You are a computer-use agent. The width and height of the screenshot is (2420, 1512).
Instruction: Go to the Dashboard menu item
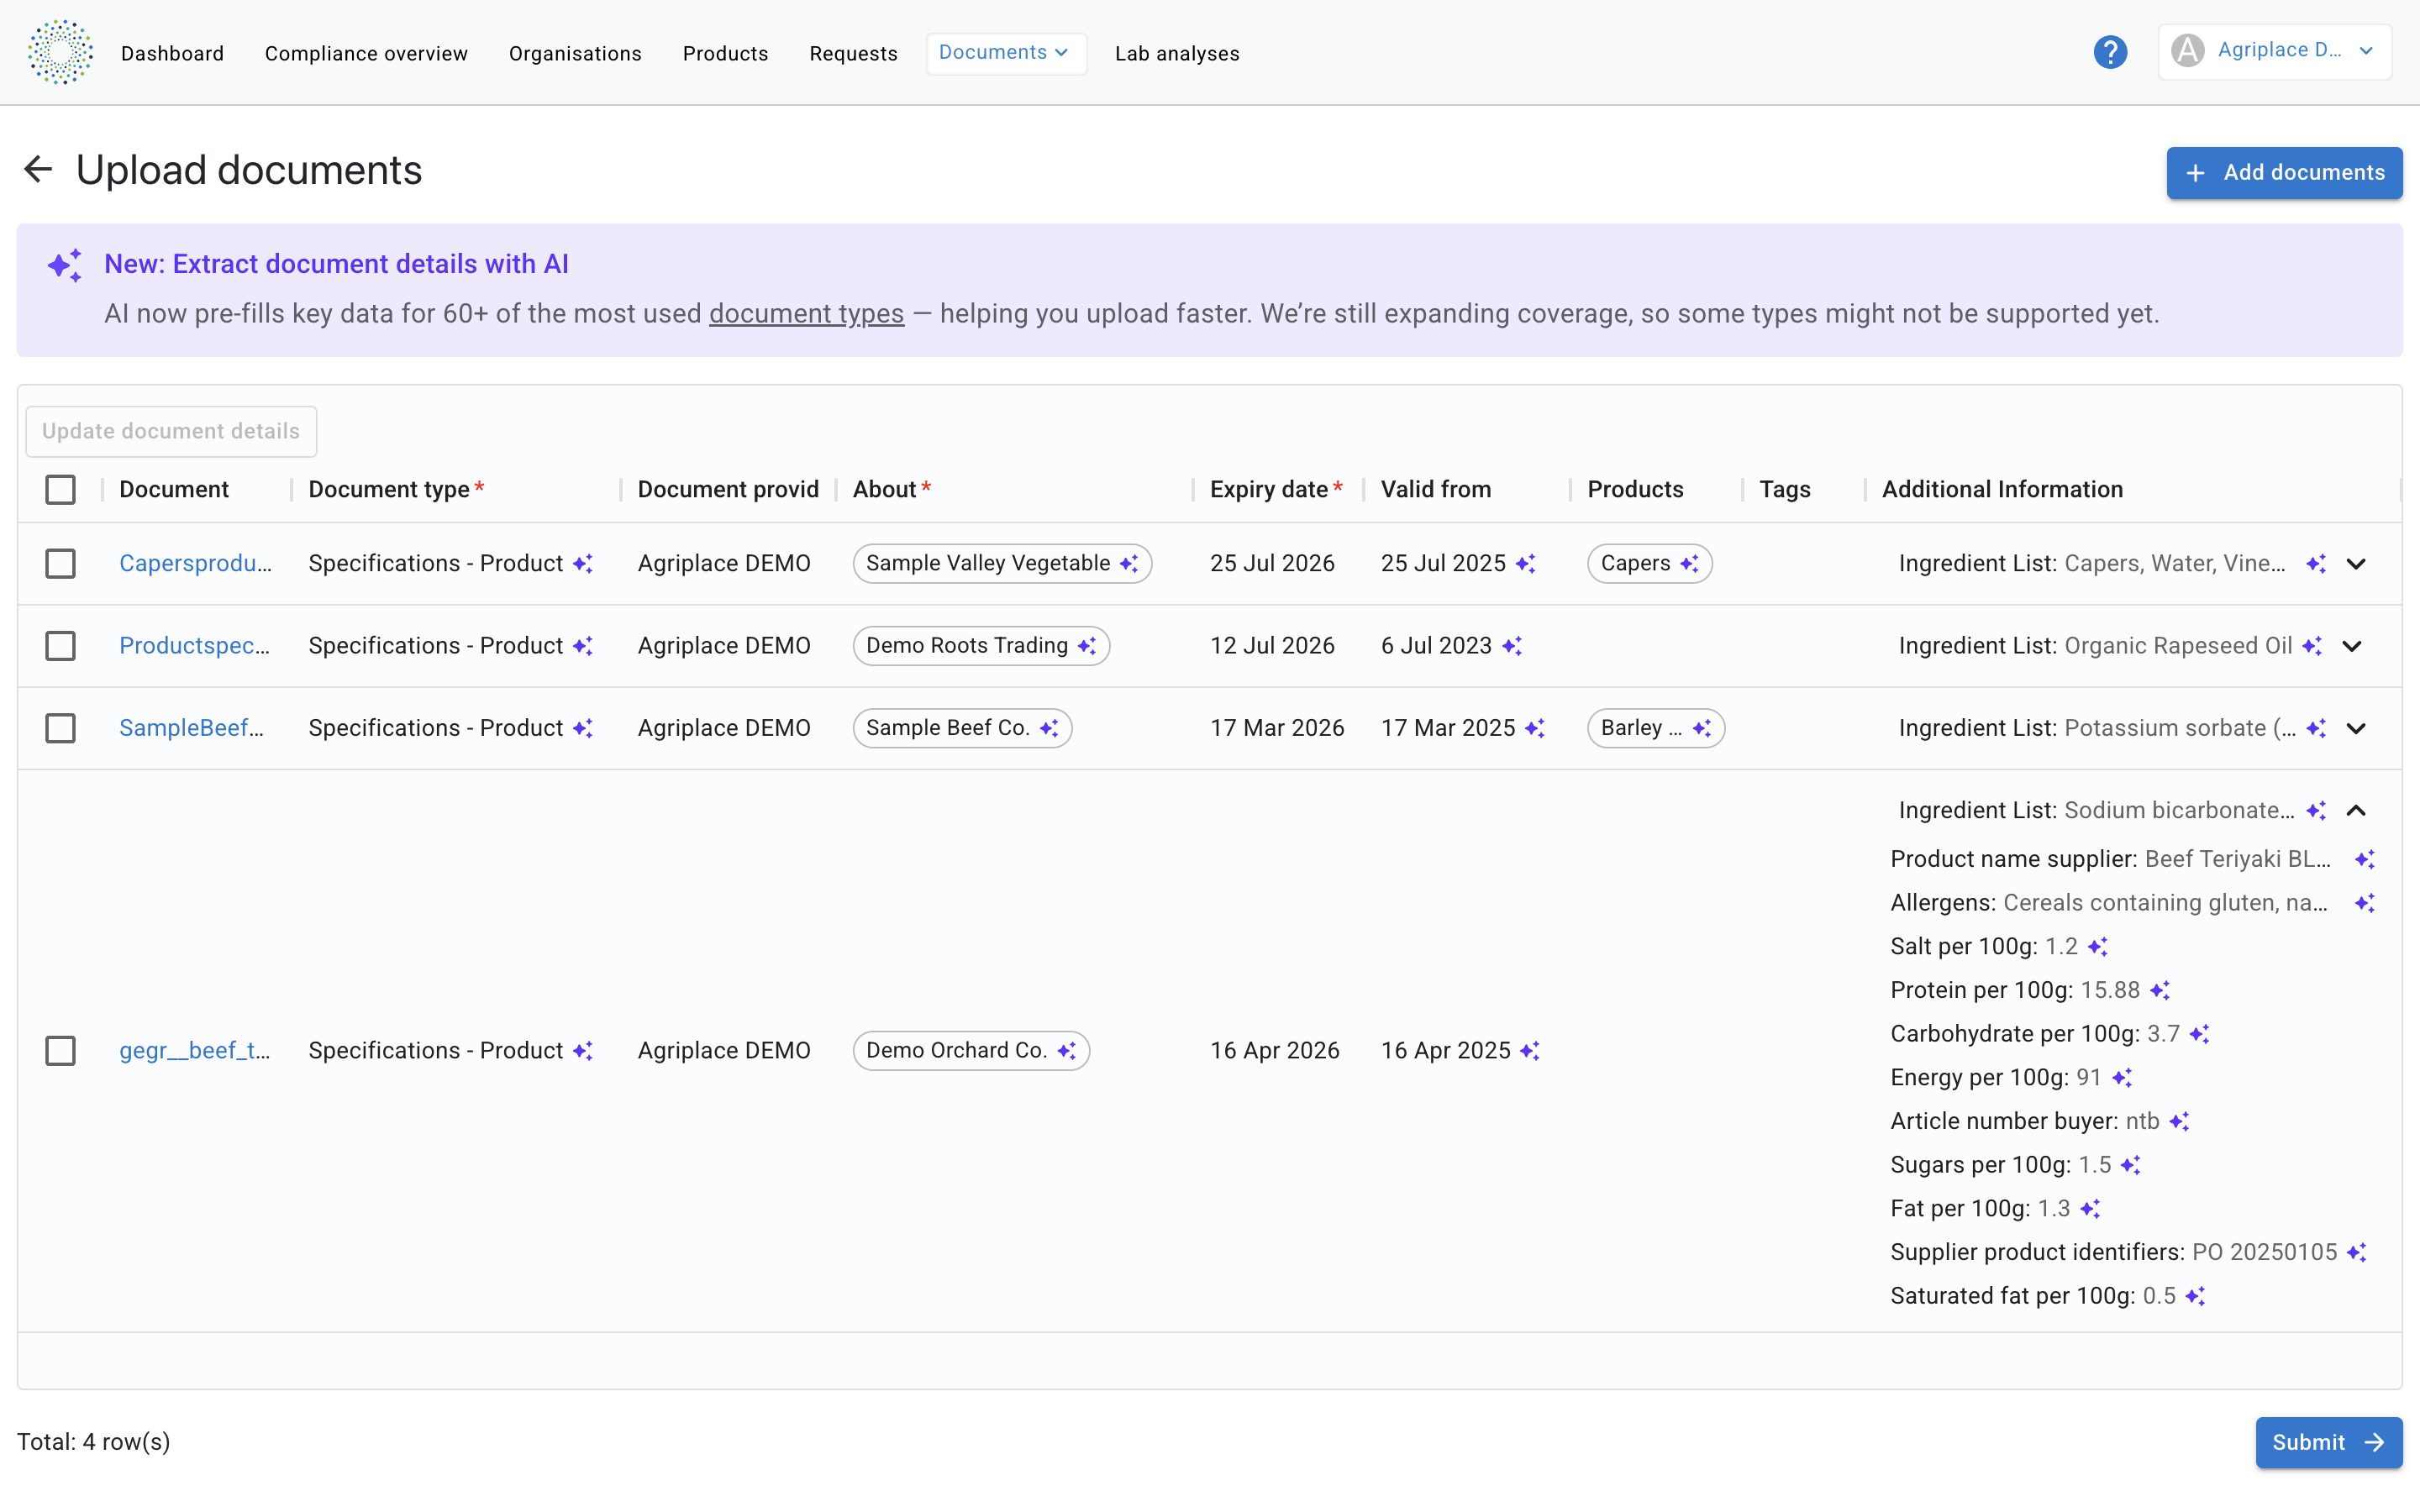point(172,53)
